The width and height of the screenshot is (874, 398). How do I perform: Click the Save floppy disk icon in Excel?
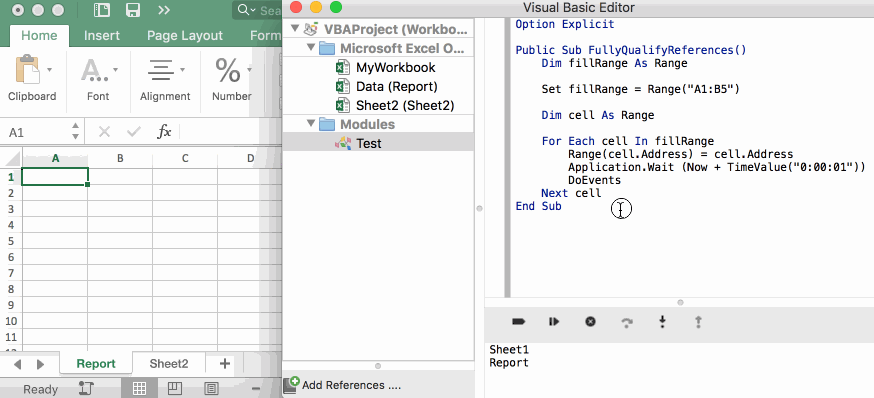click(133, 10)
